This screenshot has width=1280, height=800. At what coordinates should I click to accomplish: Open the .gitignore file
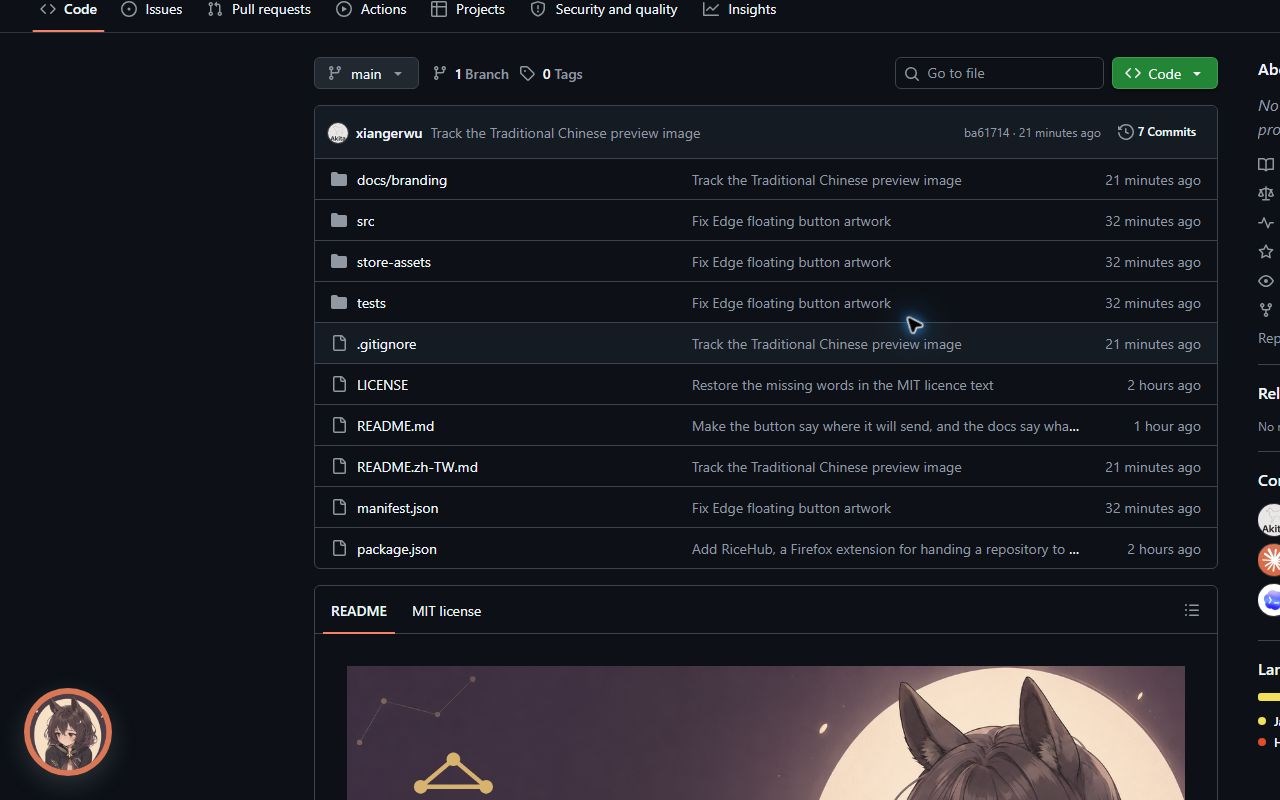386,344
